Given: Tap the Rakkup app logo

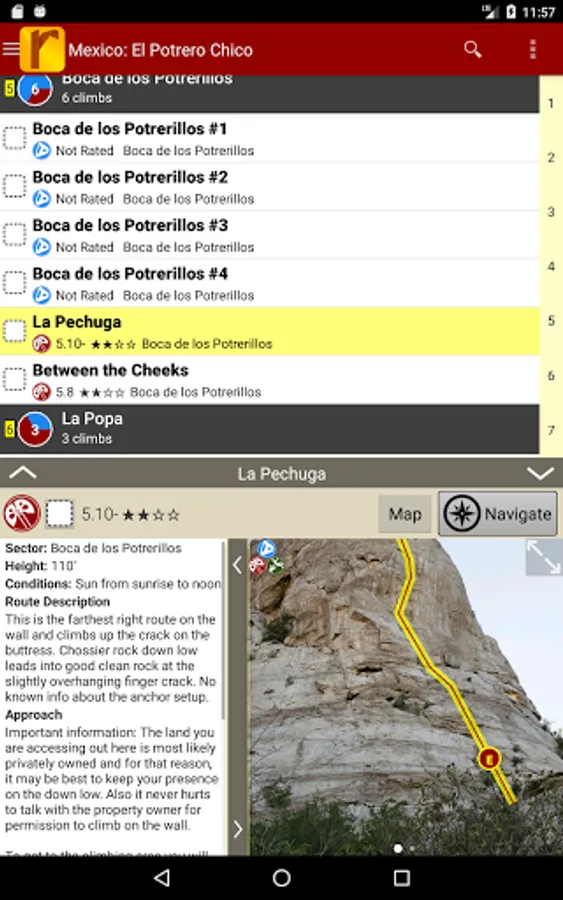Looking at the screenshot, I should tap(42, 49).
